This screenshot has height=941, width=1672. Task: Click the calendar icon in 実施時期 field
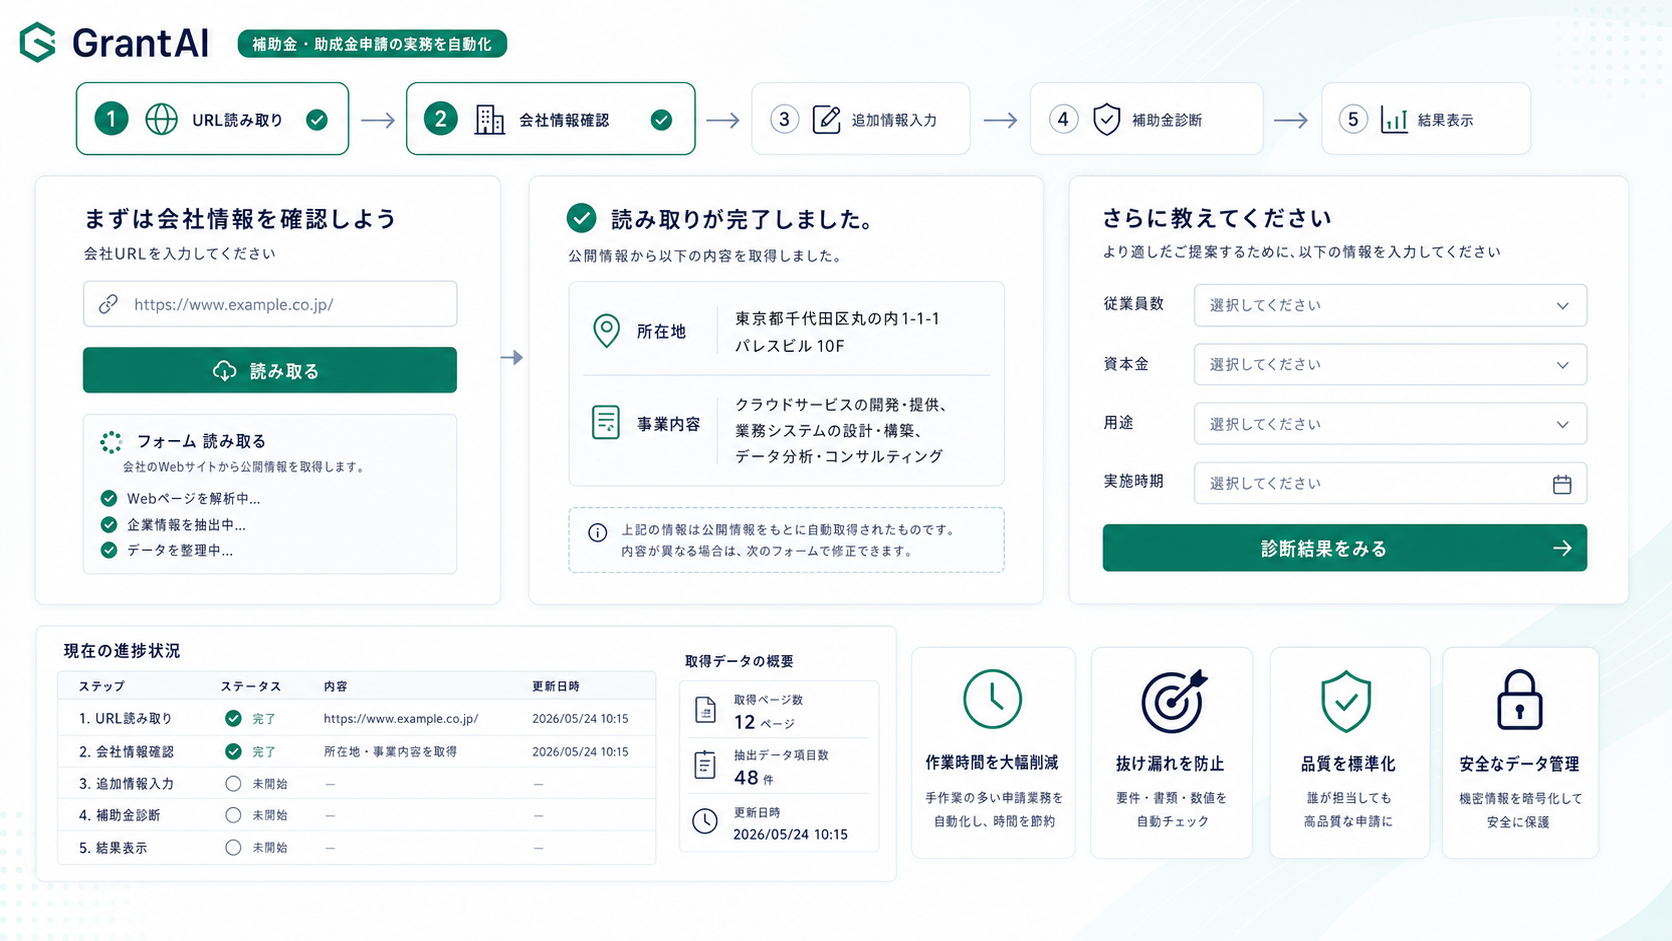click(1562, 484)
